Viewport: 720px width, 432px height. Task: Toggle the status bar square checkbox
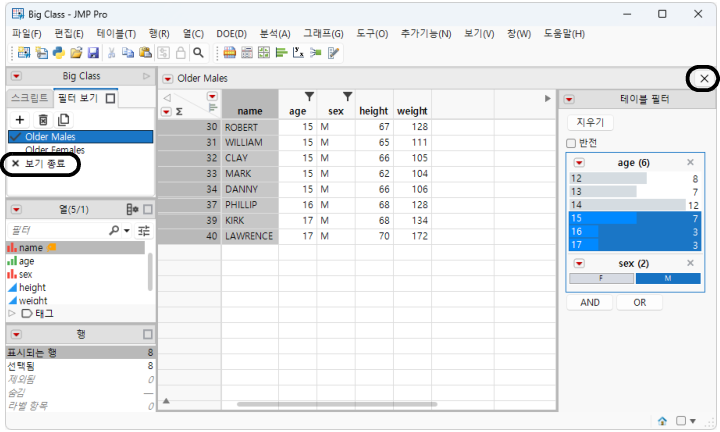[x=681, y=421]
